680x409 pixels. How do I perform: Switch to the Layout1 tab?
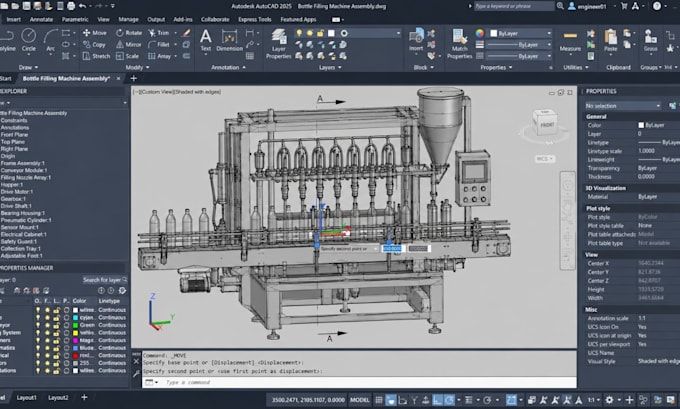click(x=26, y=398)
